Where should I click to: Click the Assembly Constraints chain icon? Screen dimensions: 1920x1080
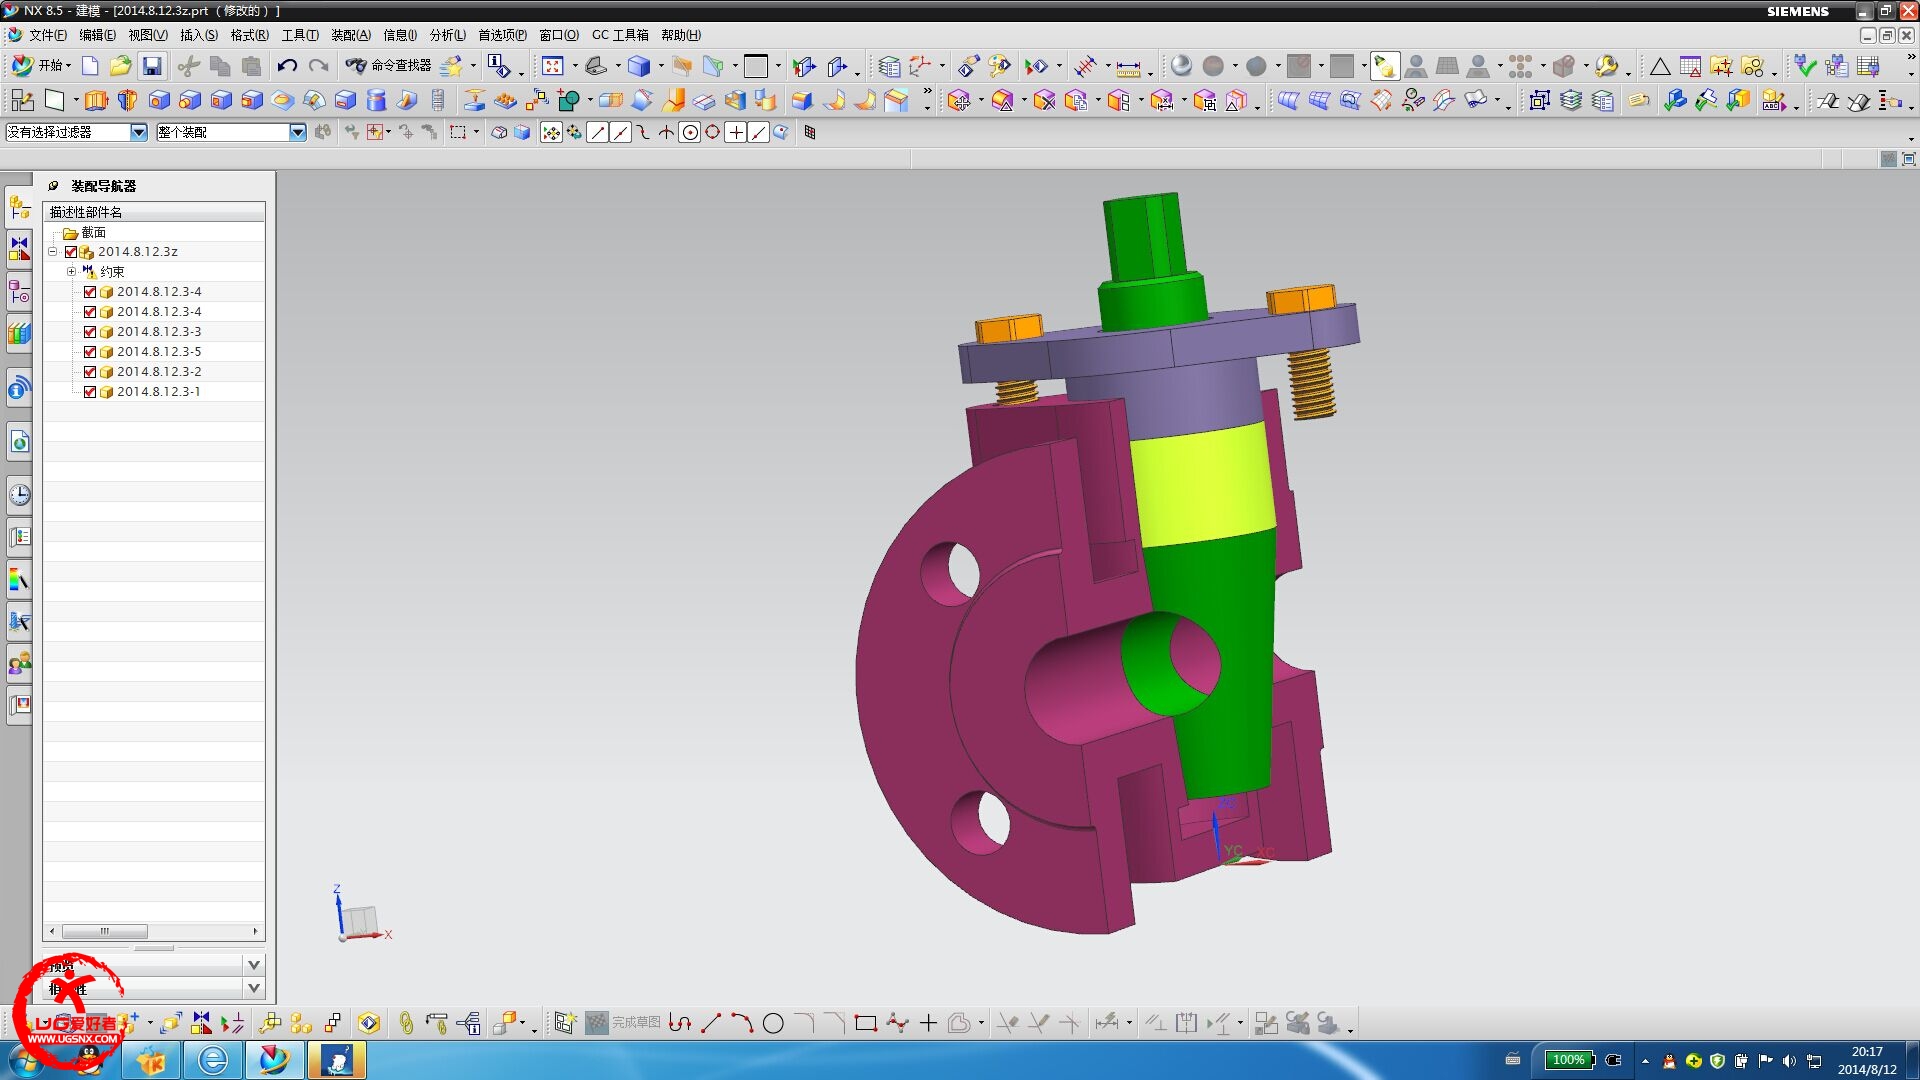point(406,1023)
